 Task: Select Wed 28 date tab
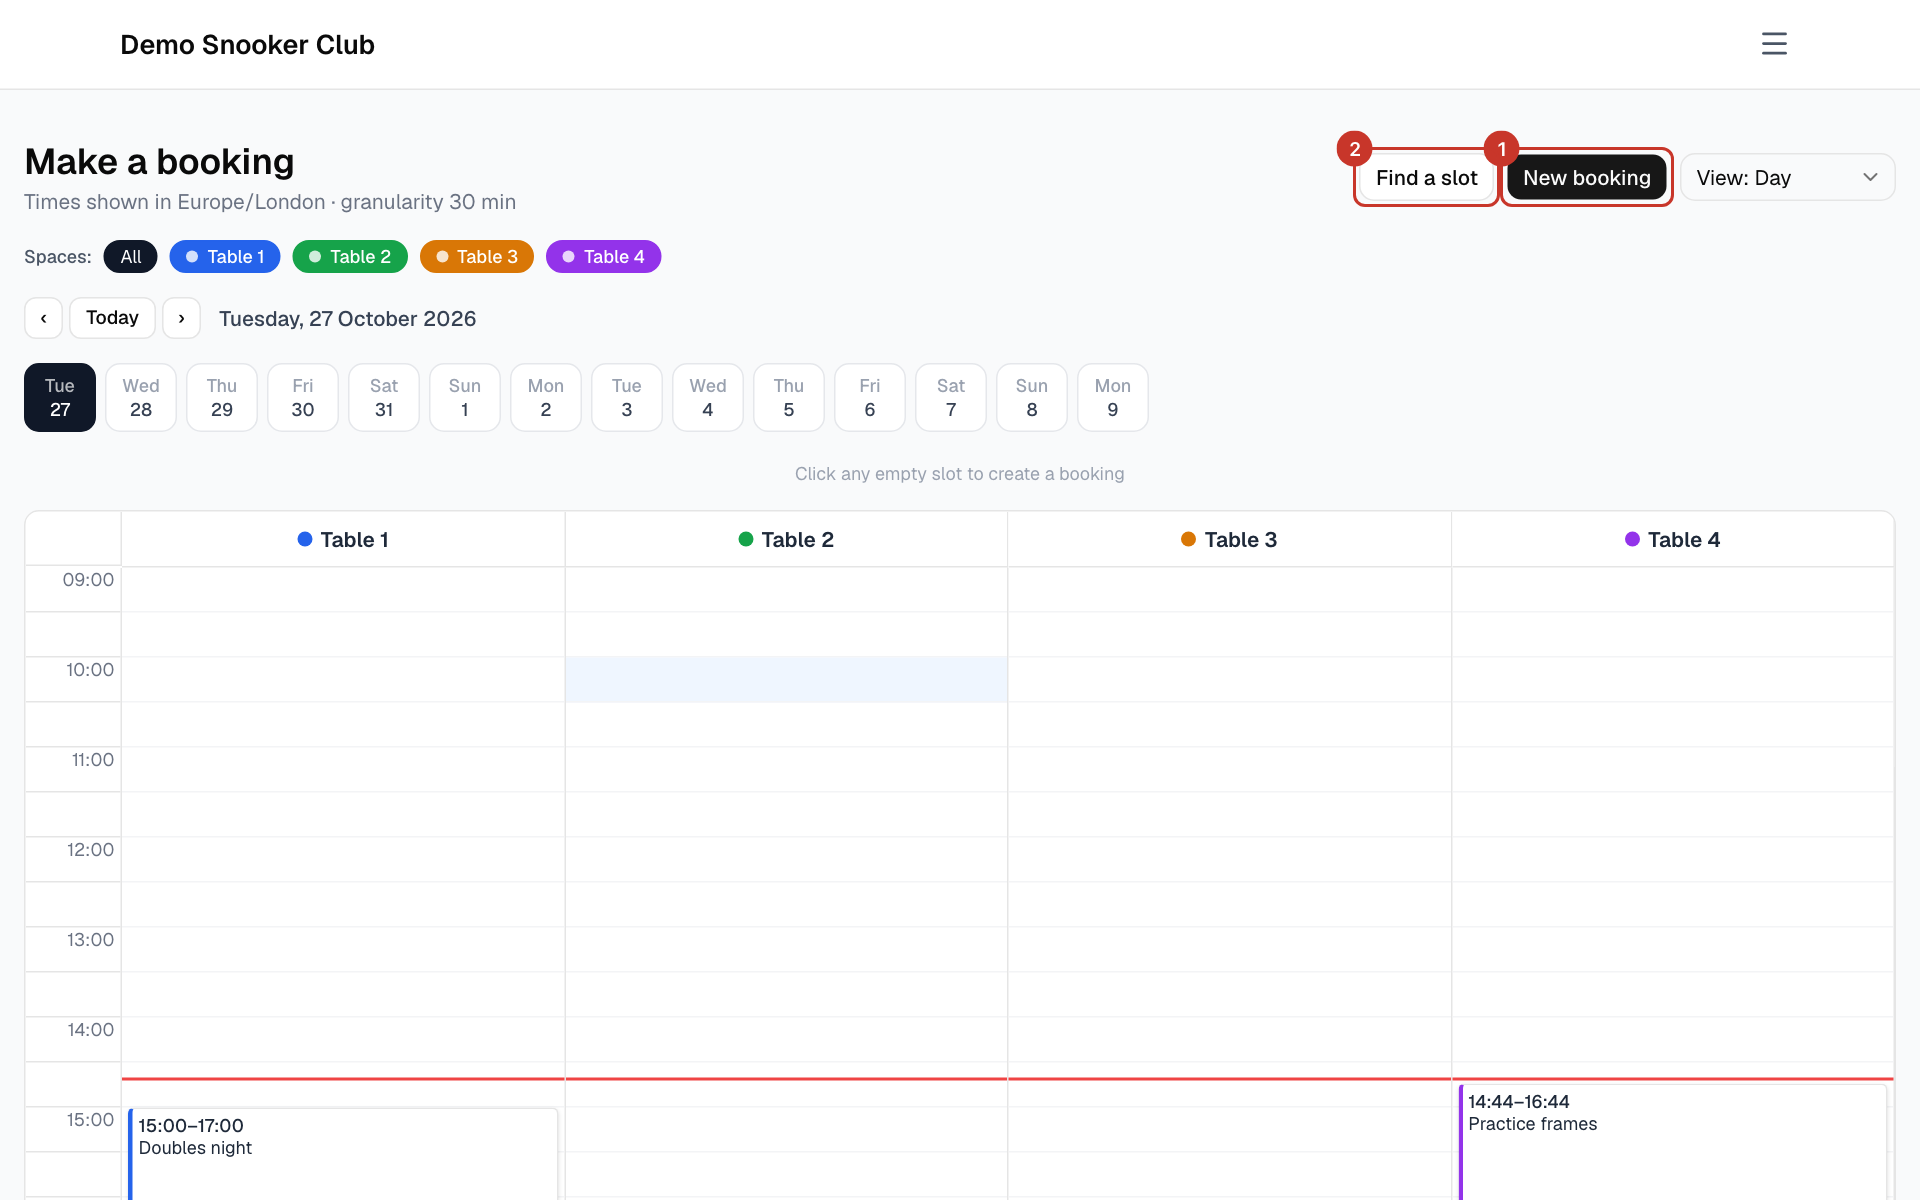(x=141, y=398)
